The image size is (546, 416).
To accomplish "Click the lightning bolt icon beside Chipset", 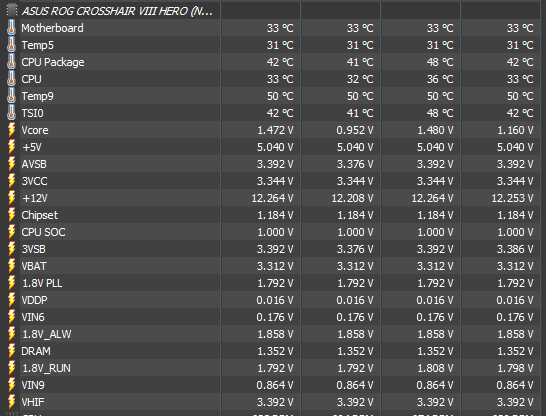I will (x=11, y=215).
